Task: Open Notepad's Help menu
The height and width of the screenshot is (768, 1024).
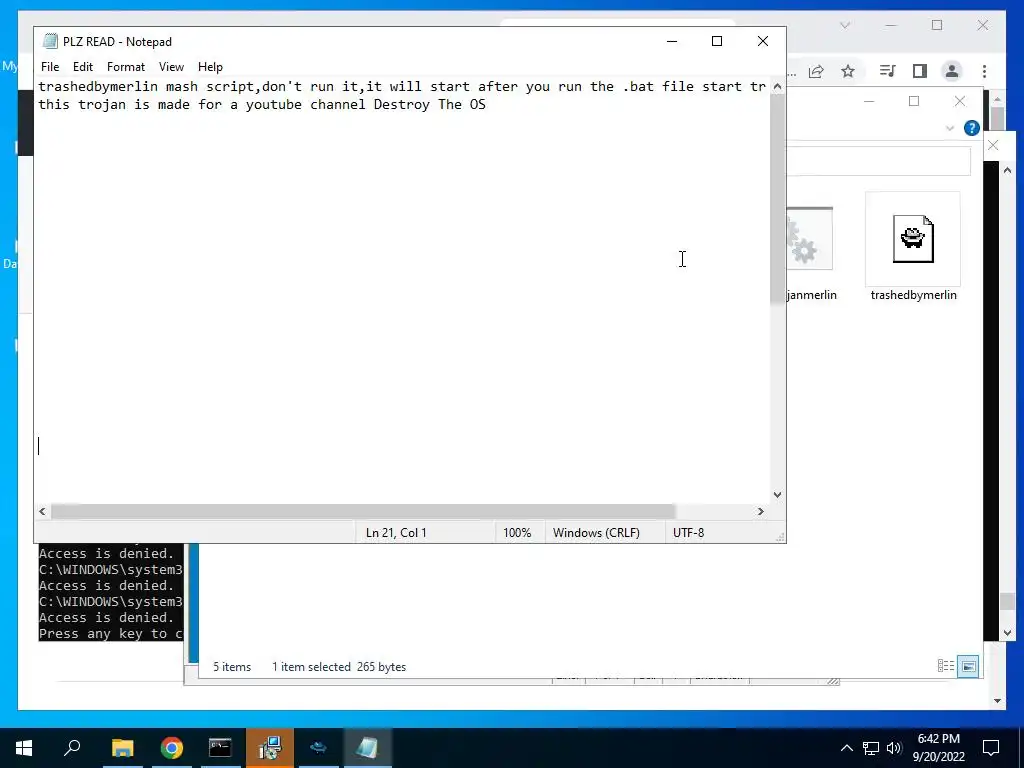Action: tap(210, 67)
